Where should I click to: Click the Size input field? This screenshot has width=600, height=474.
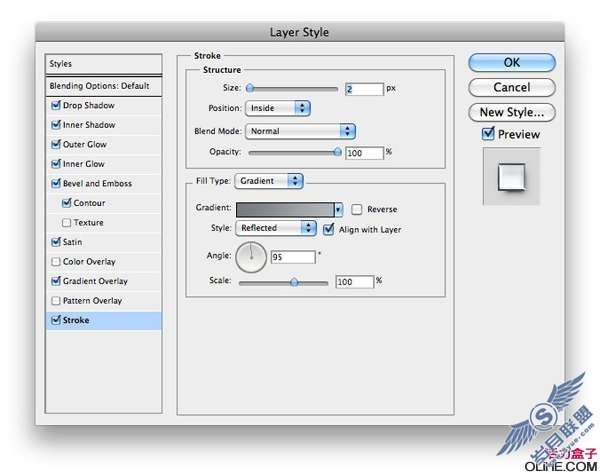coord(364,89)
